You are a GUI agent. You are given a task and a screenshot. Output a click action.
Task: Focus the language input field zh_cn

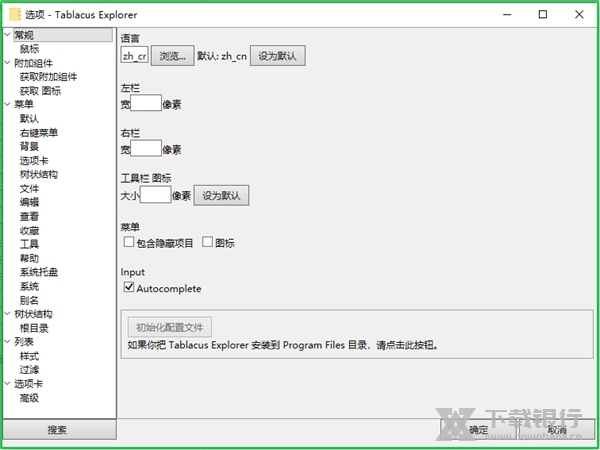[x=134, y=56]
